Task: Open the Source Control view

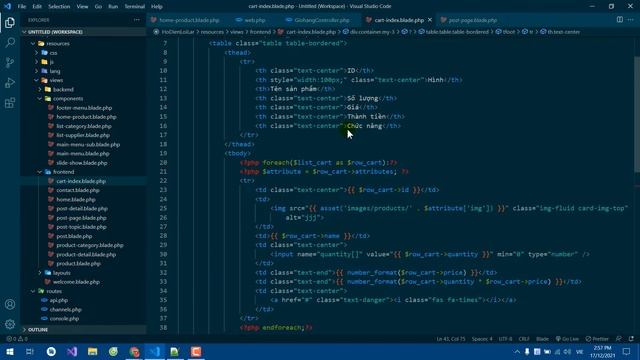Action: coord(10,62)
